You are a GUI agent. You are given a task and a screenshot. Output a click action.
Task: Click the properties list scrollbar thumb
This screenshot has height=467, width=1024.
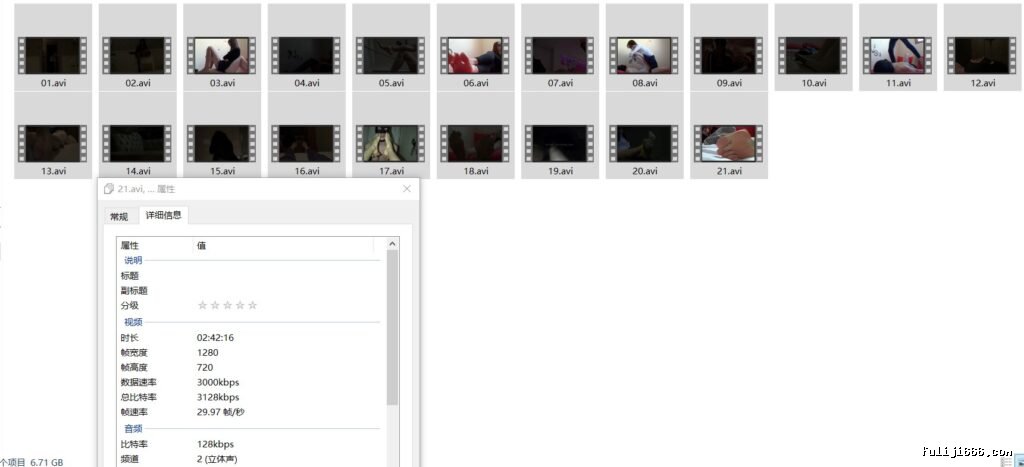[x=392, y=327]
